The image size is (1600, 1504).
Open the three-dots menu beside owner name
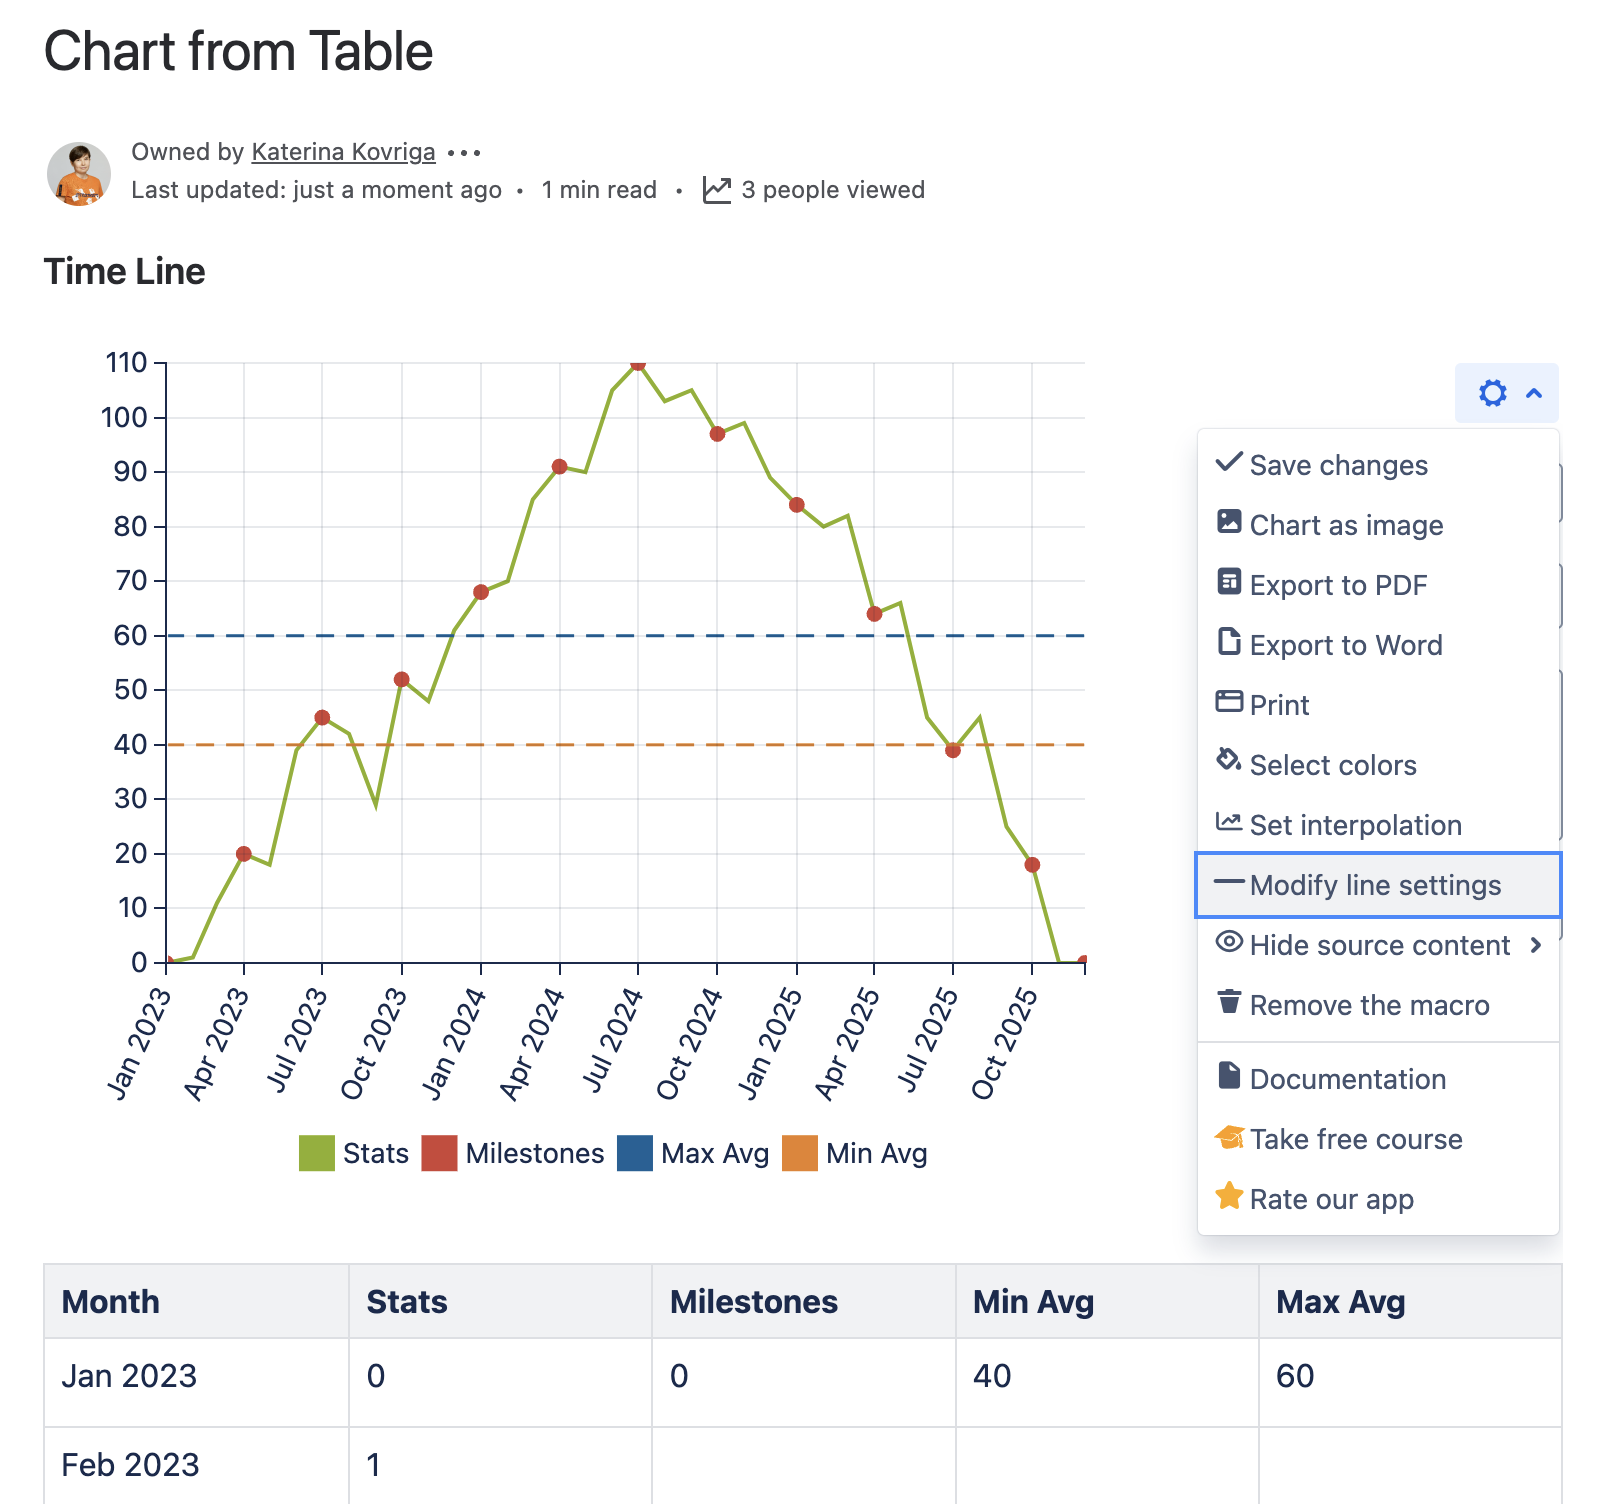[x=464, y=153]
